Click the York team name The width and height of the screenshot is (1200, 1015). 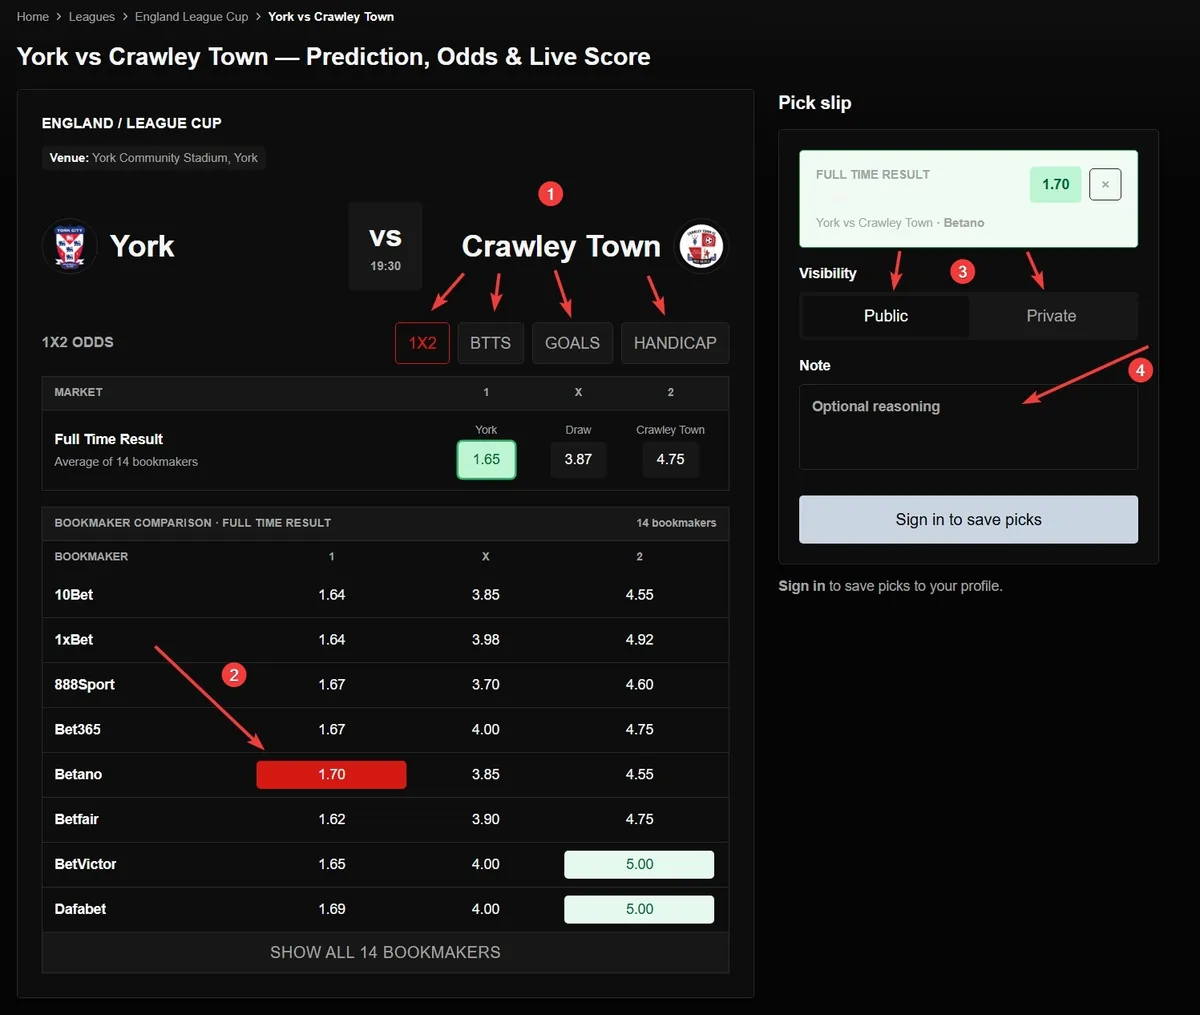tap(142, 246)
